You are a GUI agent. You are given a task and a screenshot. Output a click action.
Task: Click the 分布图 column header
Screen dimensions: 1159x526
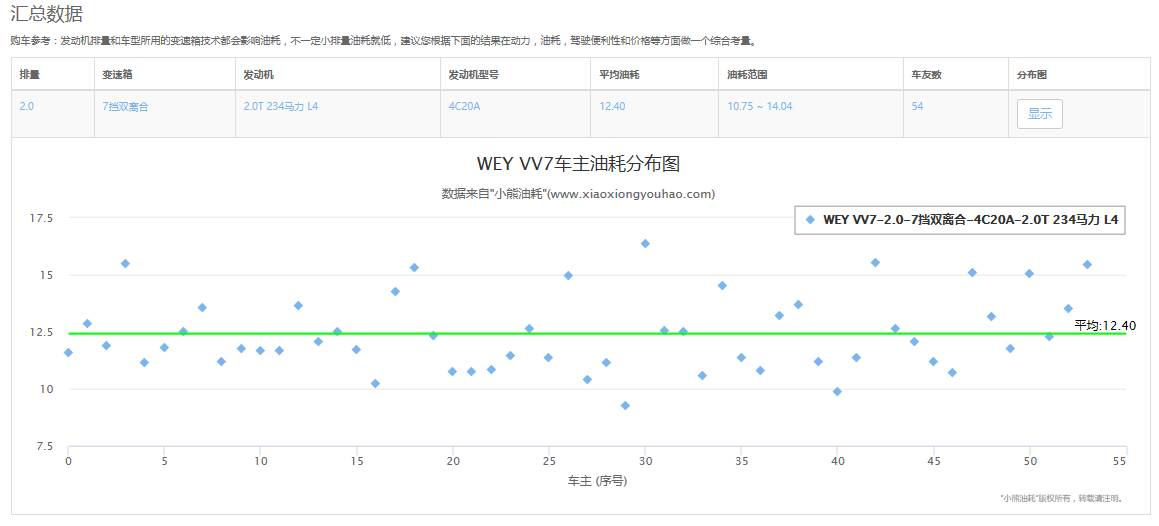1032,75
